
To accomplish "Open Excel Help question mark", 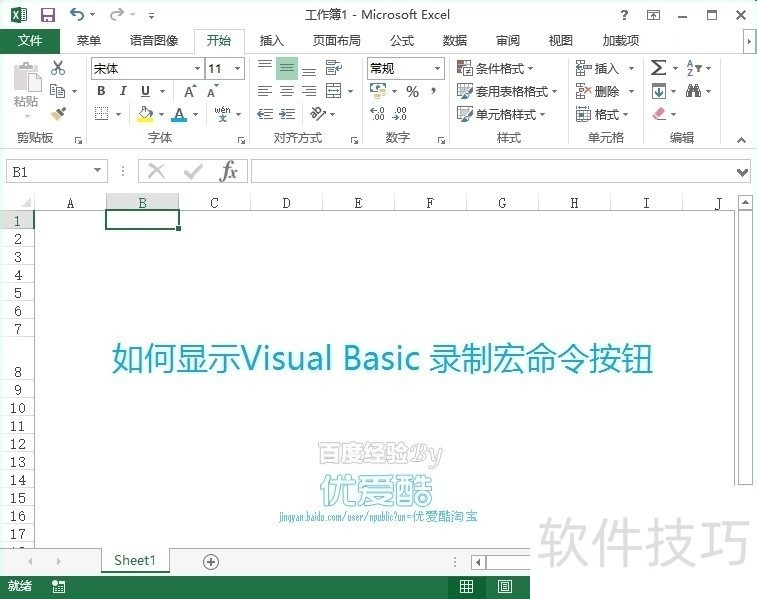I will 624,15.
